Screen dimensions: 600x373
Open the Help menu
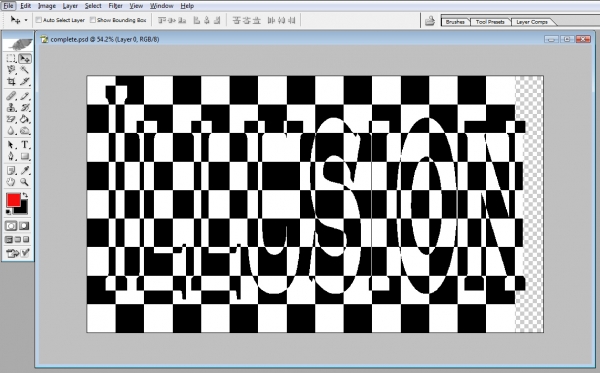[x=187, y=6]
